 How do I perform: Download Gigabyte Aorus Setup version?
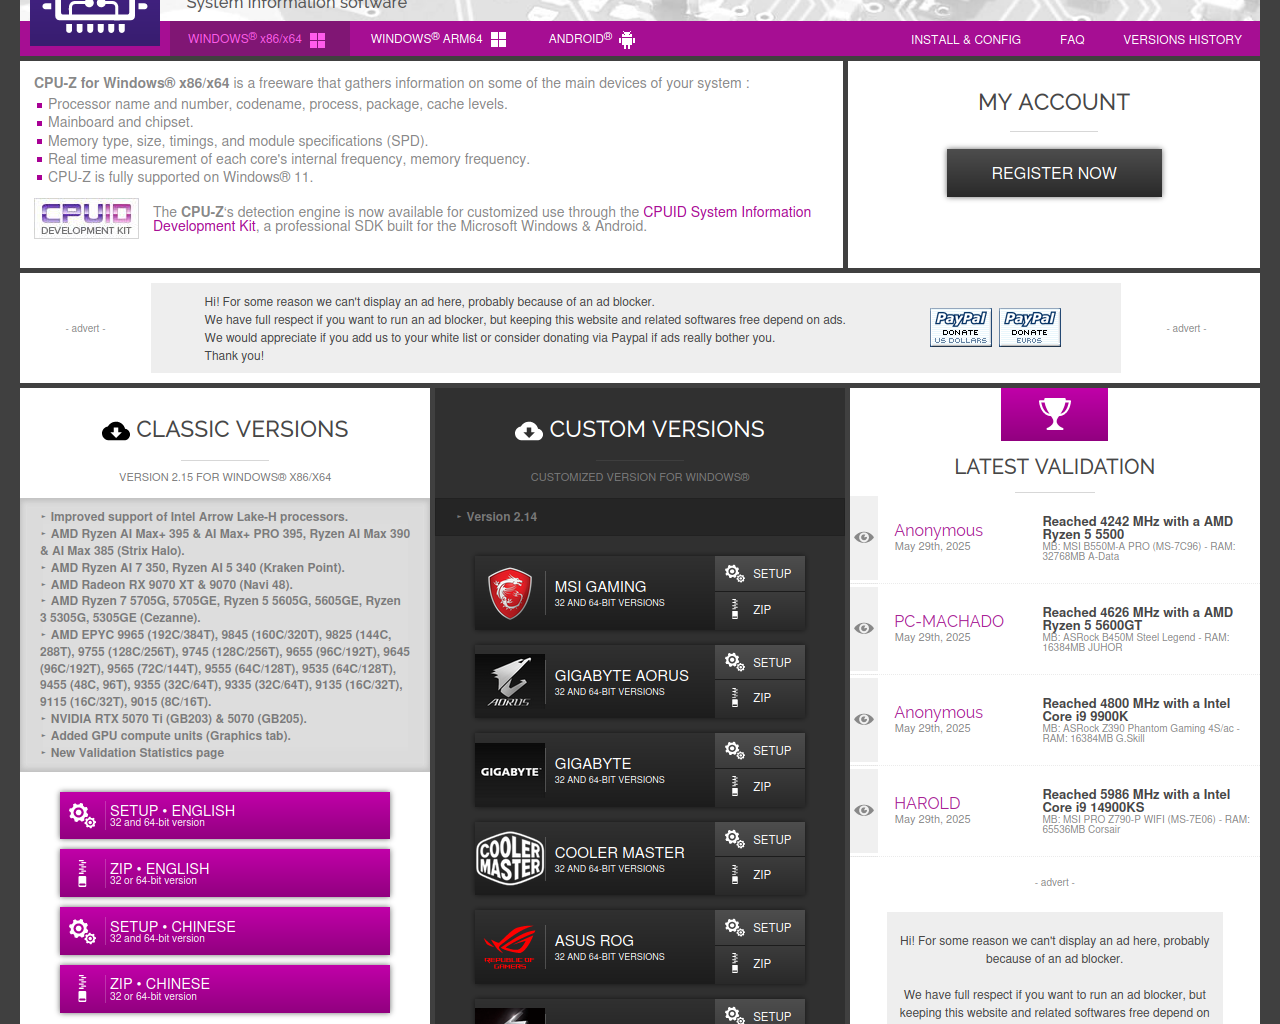click(760, 663)
